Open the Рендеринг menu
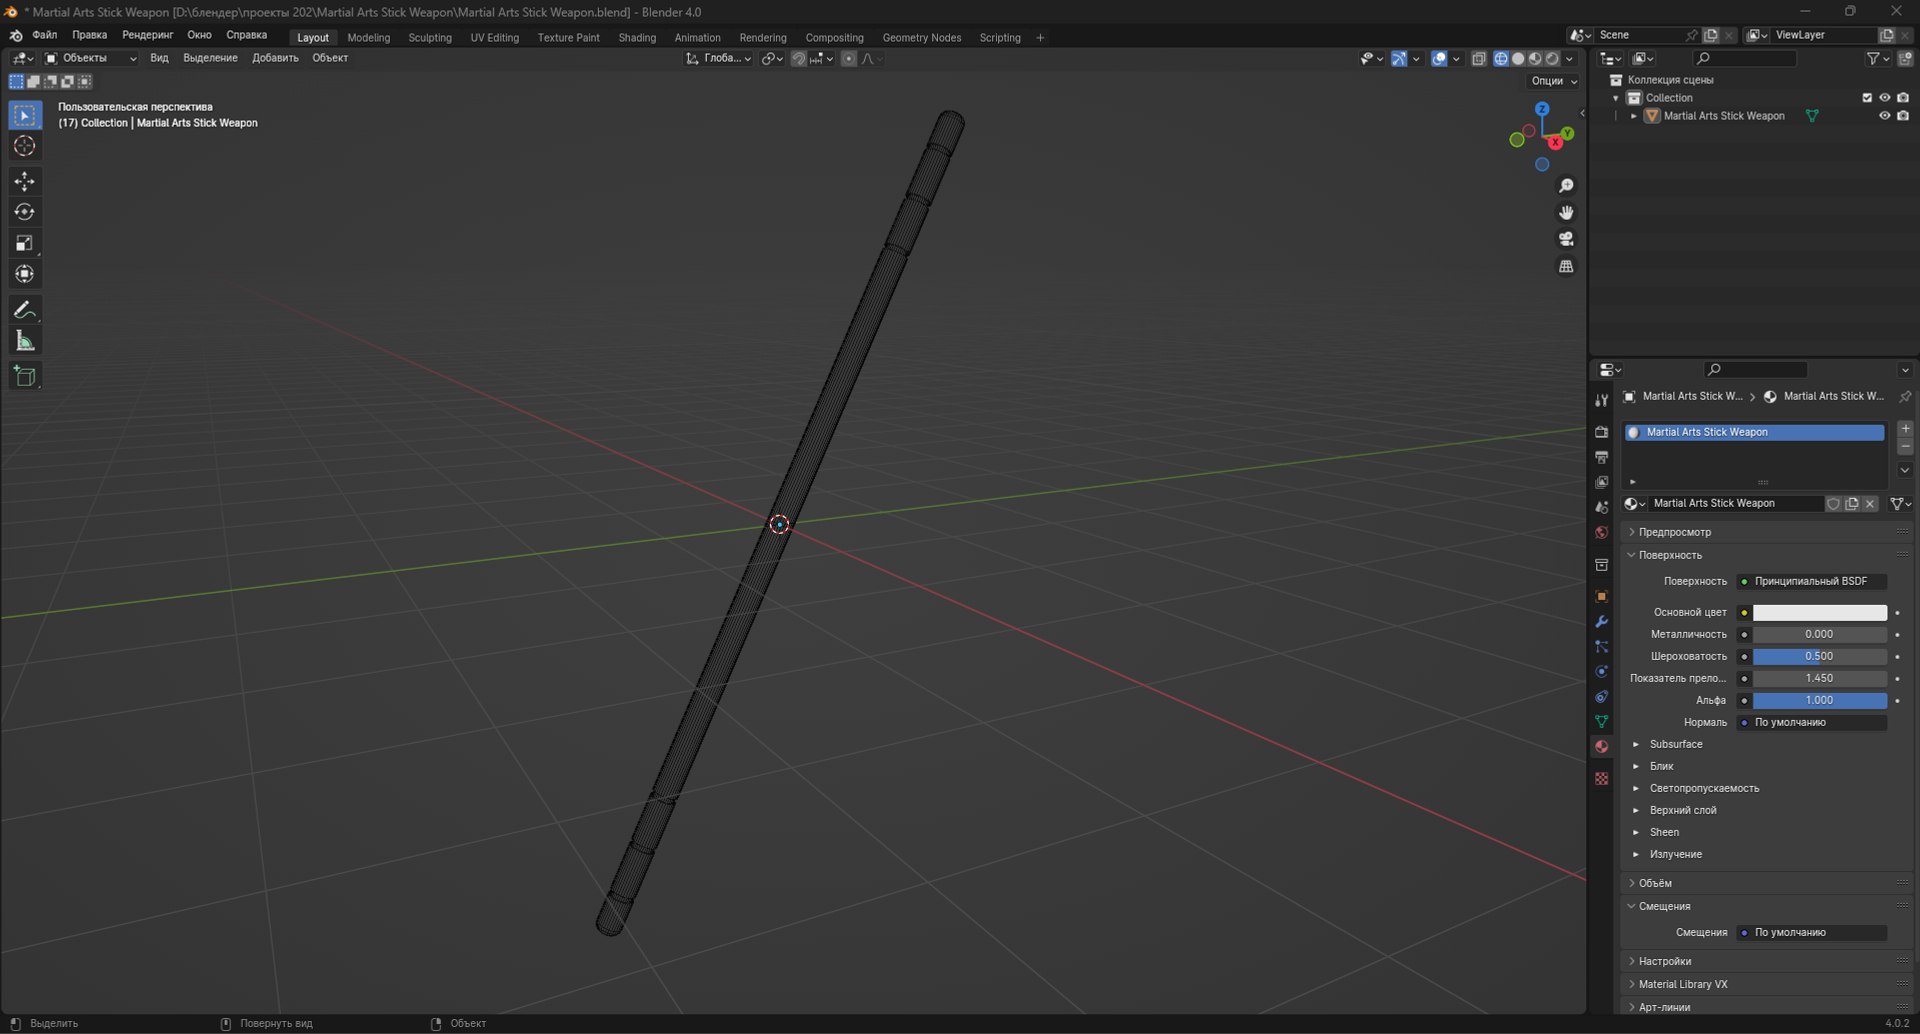The image size is (1920, 1034). click(x=147, y=35)
